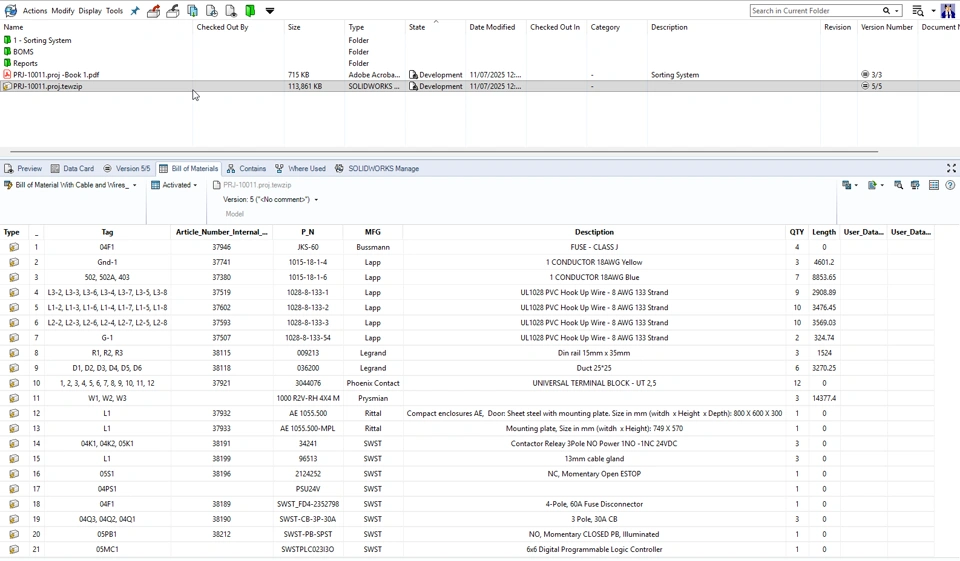Switch to the Where Used tab
Image resolution: width=960 pixels, height=561 pixels.
[x=300, y=169]
